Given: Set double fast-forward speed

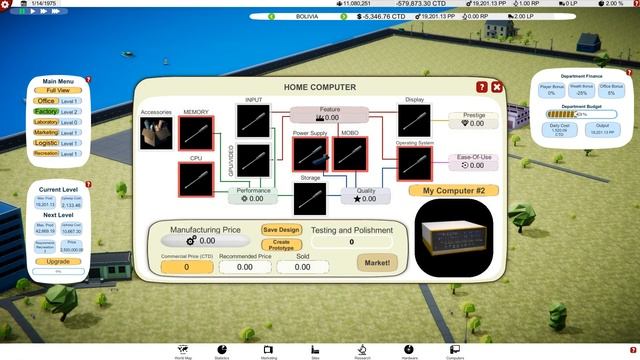Looking at the screenshot, I should pyautogui.click(x=43, y=11).
